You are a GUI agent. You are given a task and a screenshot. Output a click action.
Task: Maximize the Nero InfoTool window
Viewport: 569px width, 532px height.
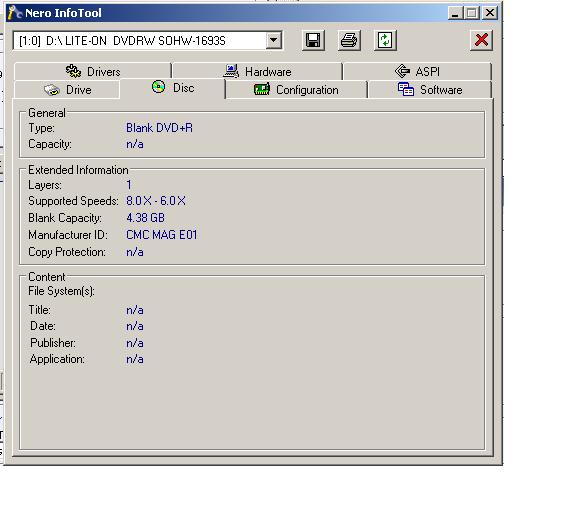pos(472,13)
